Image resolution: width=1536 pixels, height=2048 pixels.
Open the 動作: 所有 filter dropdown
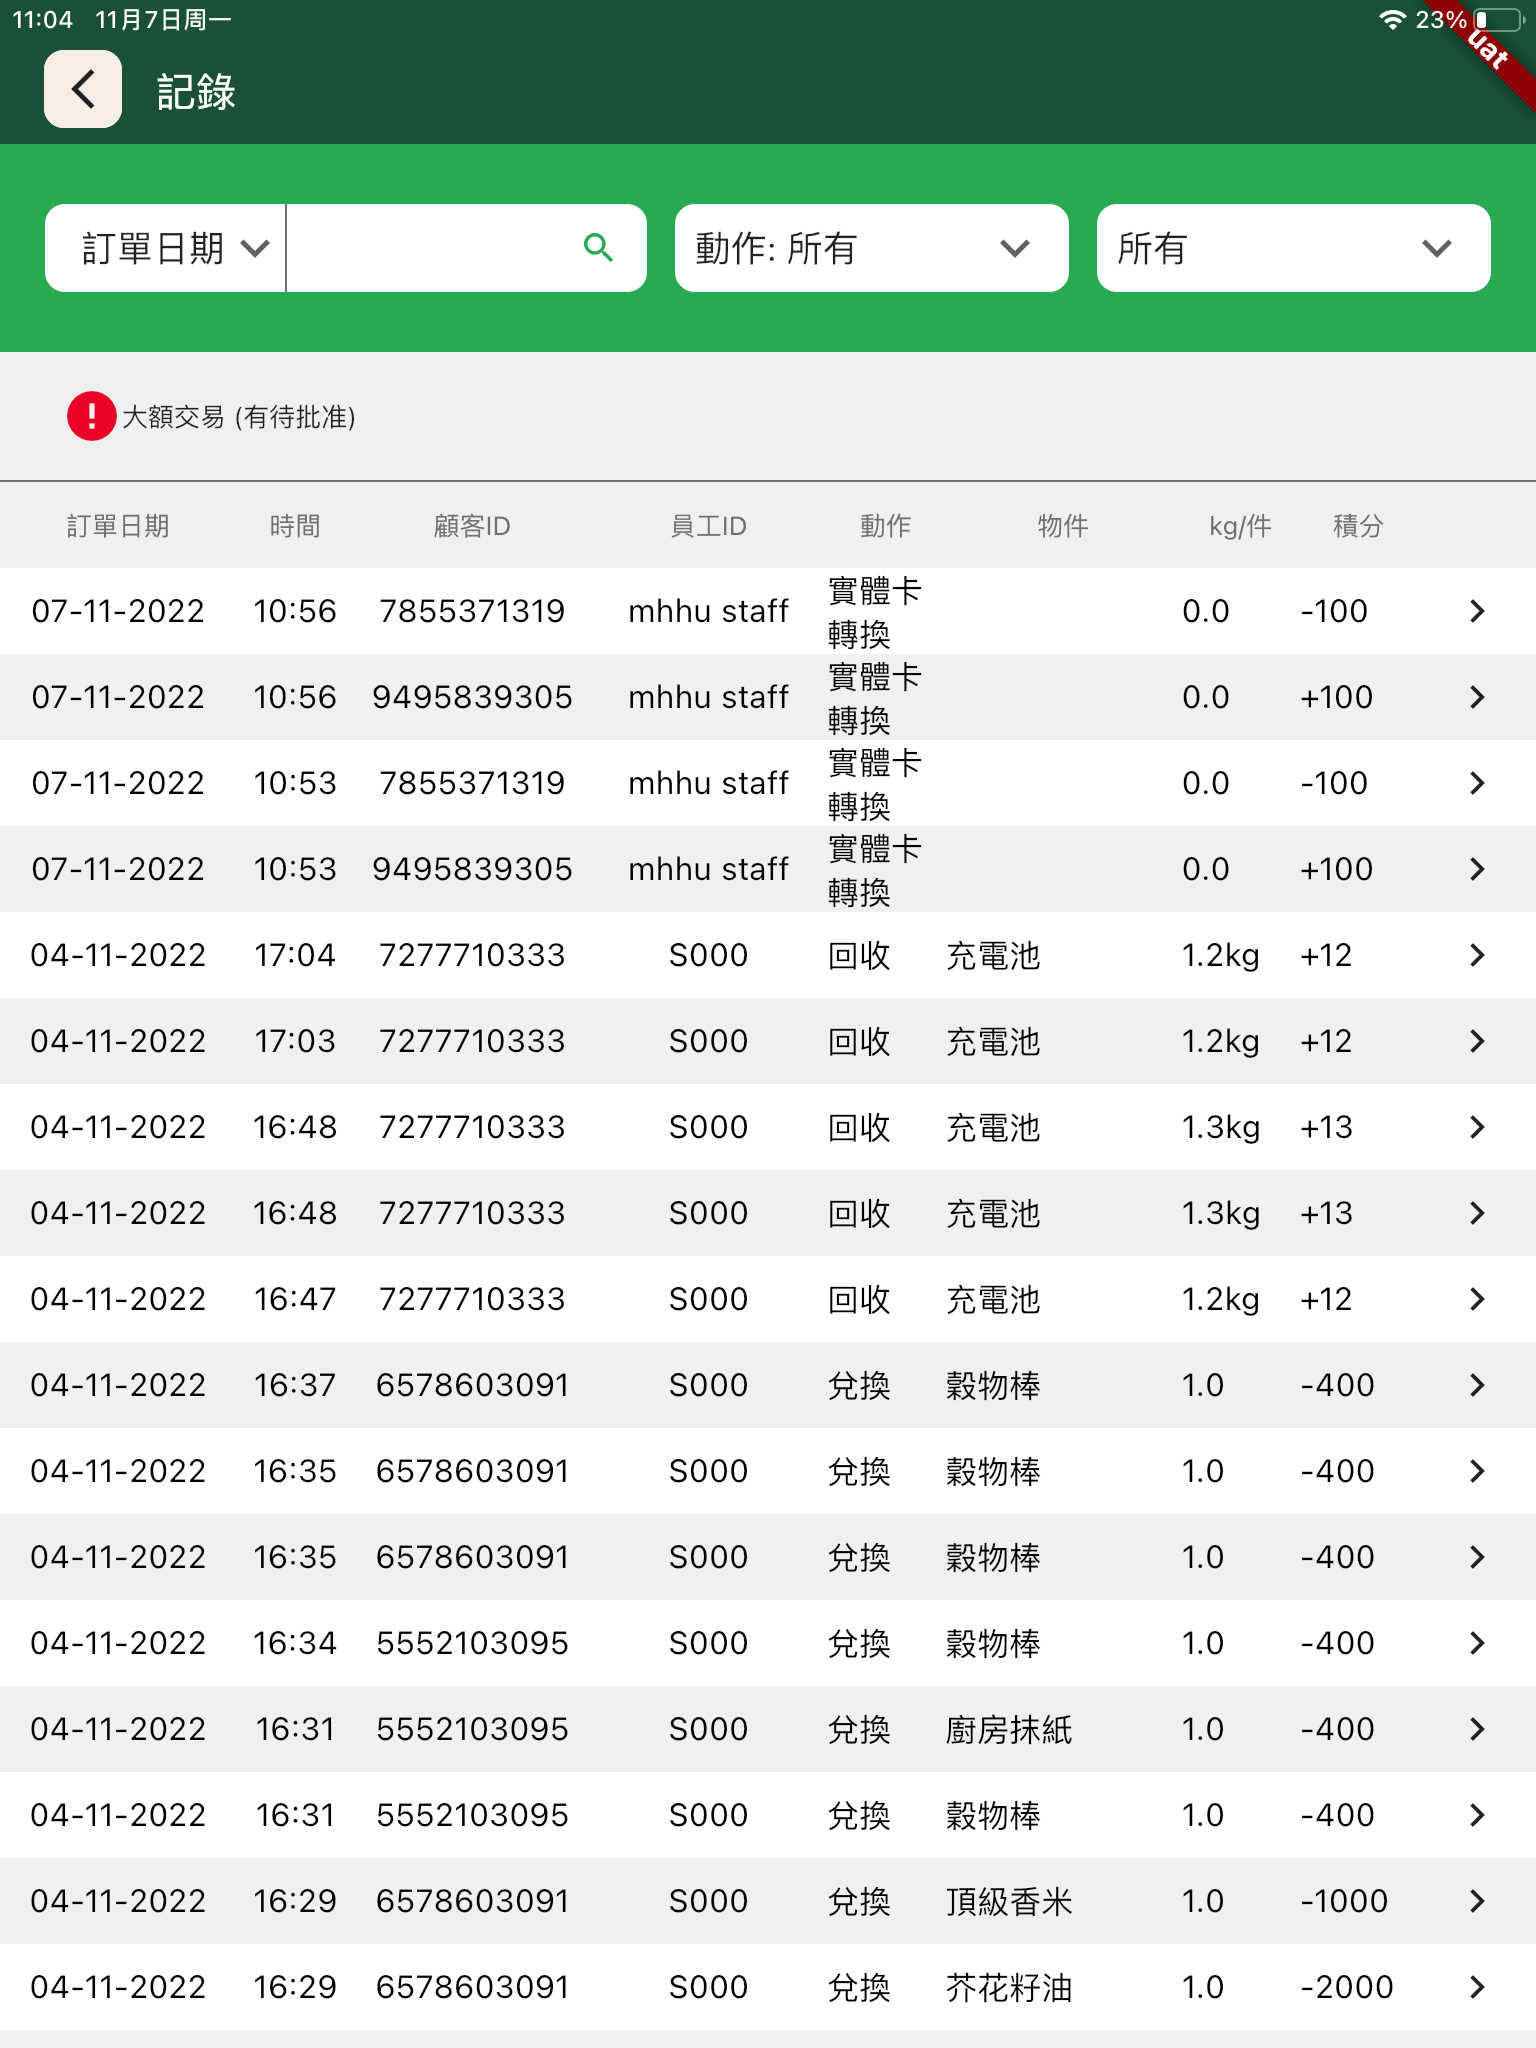tap(871, 248)
